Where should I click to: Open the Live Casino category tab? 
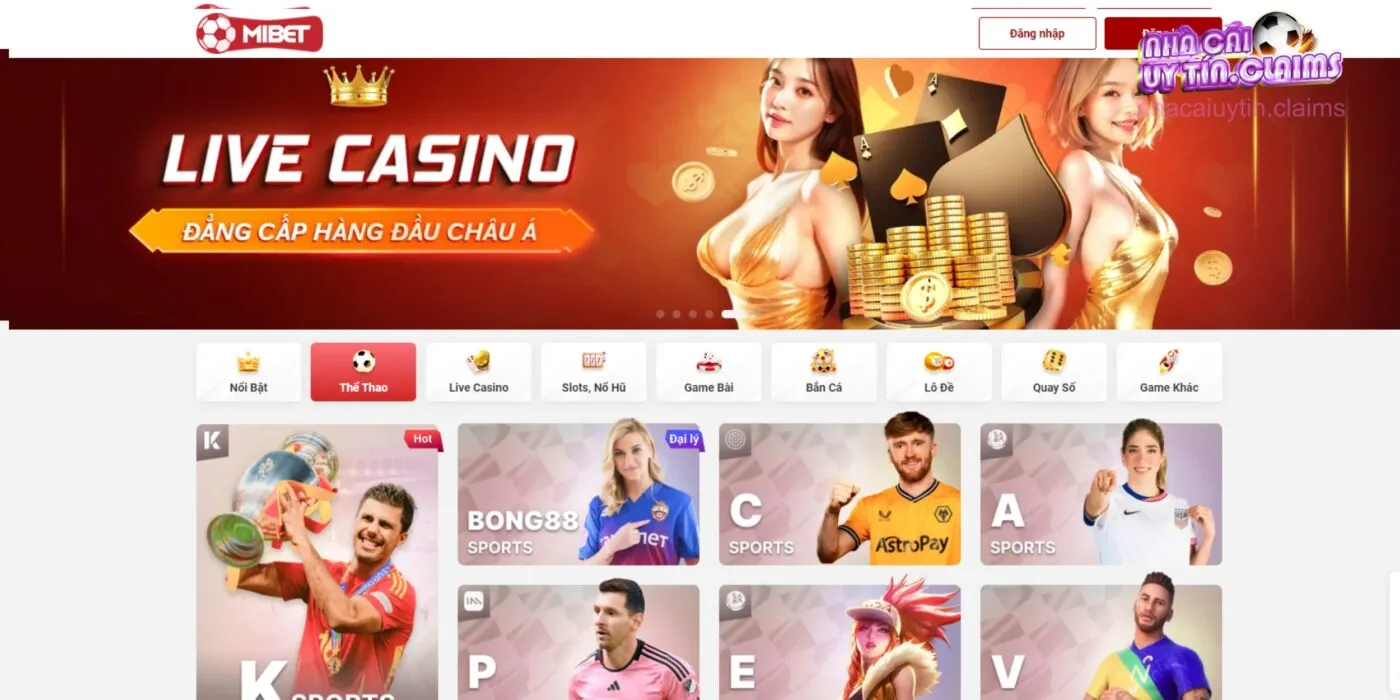478,372
